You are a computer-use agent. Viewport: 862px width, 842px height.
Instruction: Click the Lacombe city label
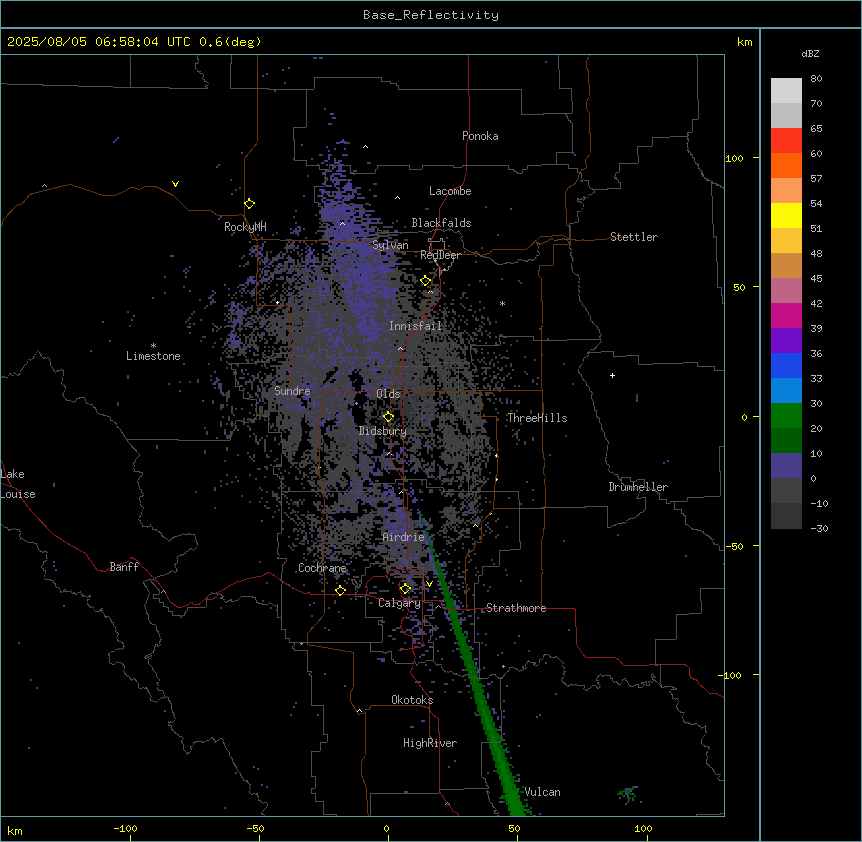coord(450,191)
